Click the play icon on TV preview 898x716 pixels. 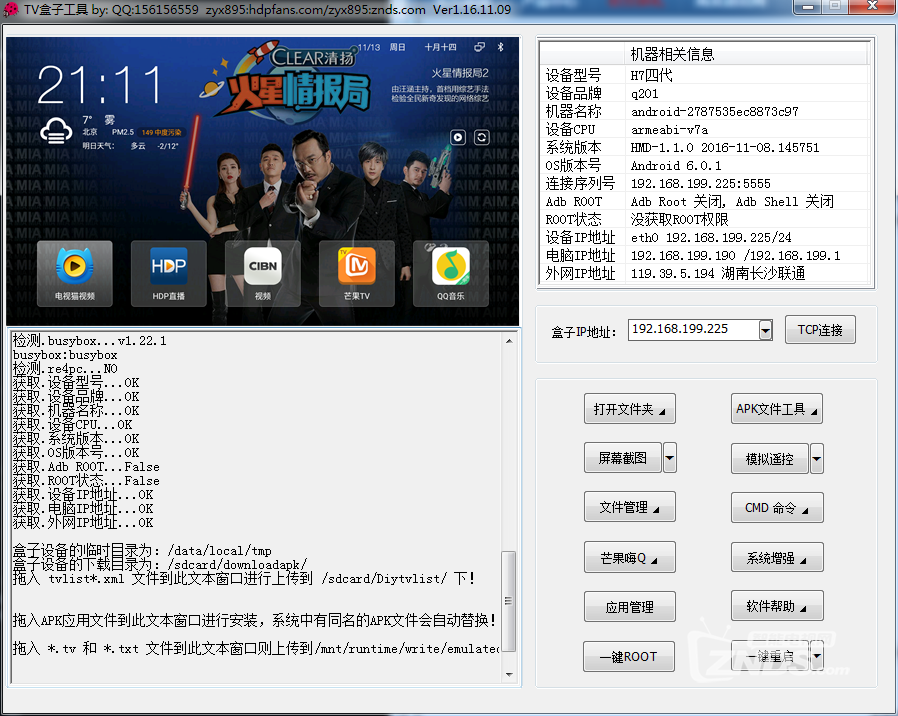[458, 137]
